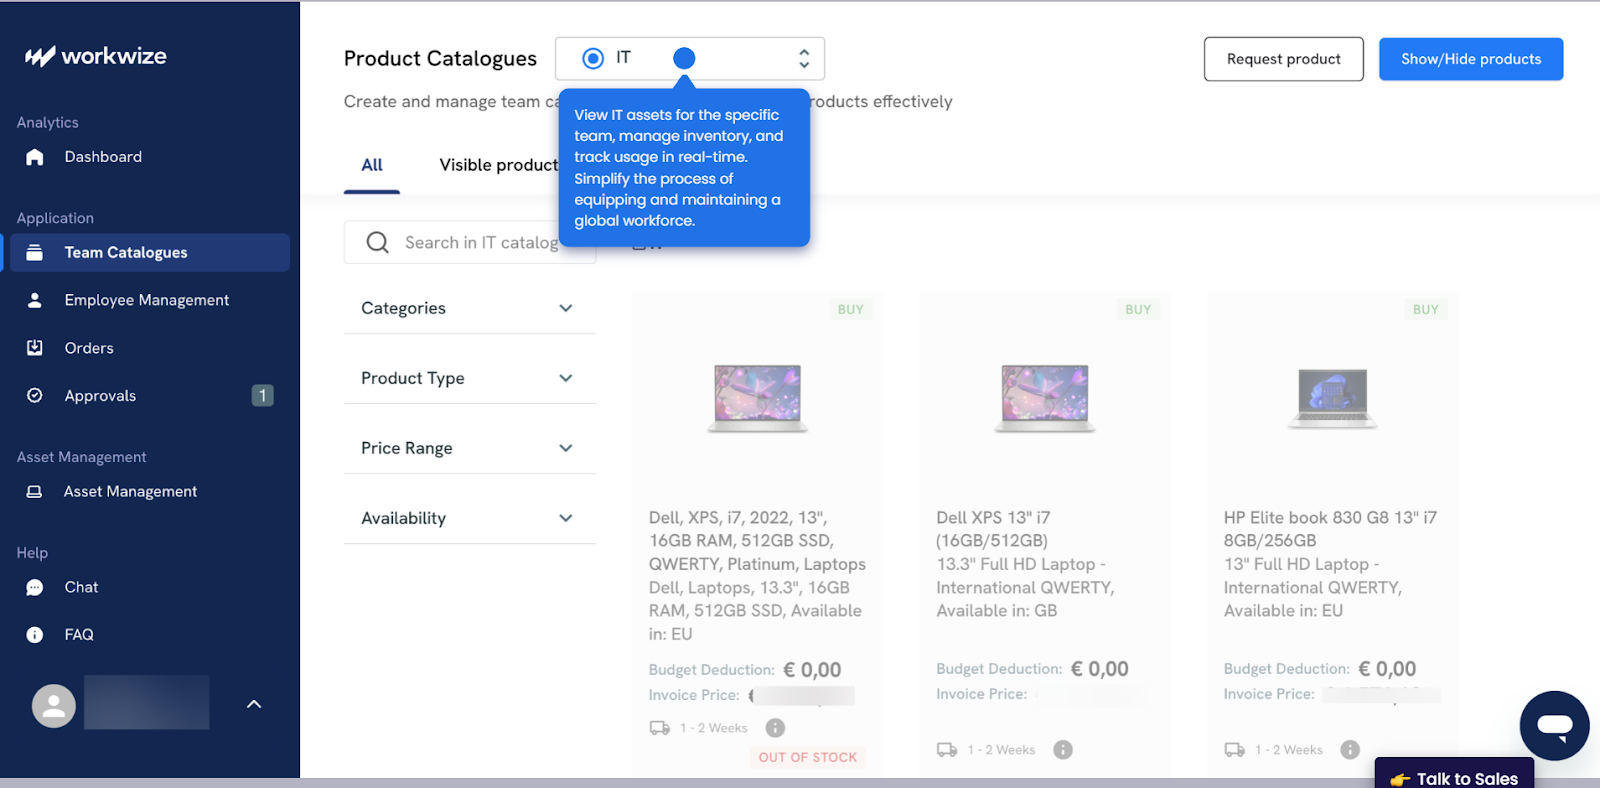The width and height of the screenshot is (1600, 788).
Task: Click the HP Elite book laptop thumbnail
Action: point(1332,397)
